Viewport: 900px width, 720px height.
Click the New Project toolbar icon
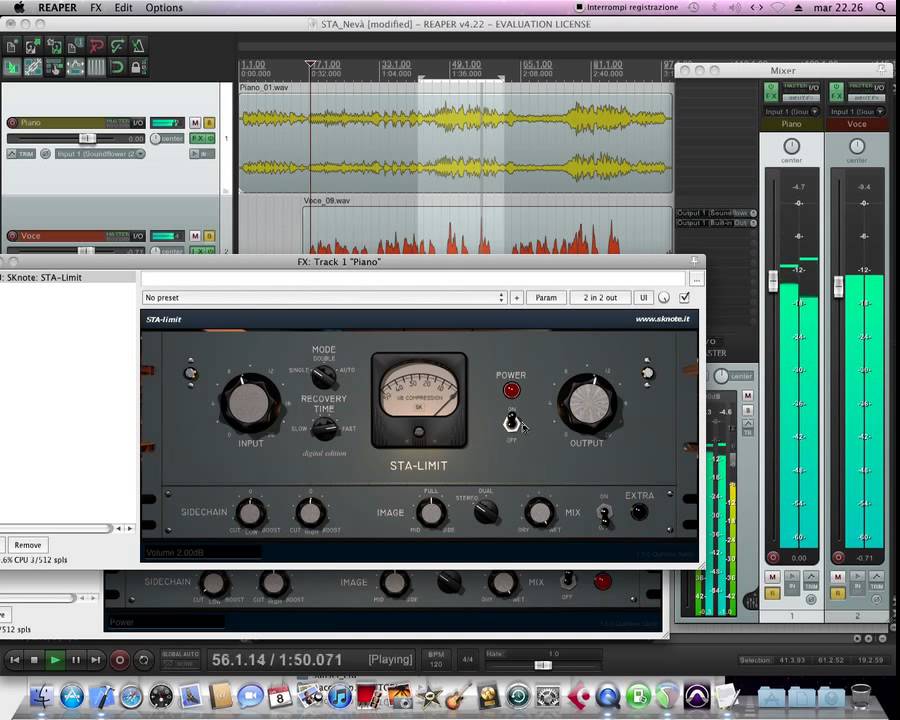pos(11,46)
